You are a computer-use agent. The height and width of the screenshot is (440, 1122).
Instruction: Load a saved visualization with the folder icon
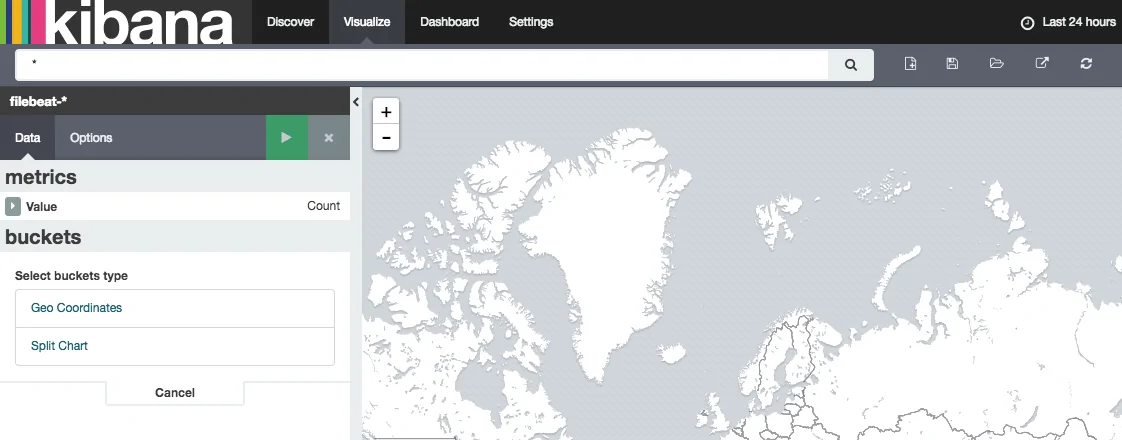(x=997, y=64)
